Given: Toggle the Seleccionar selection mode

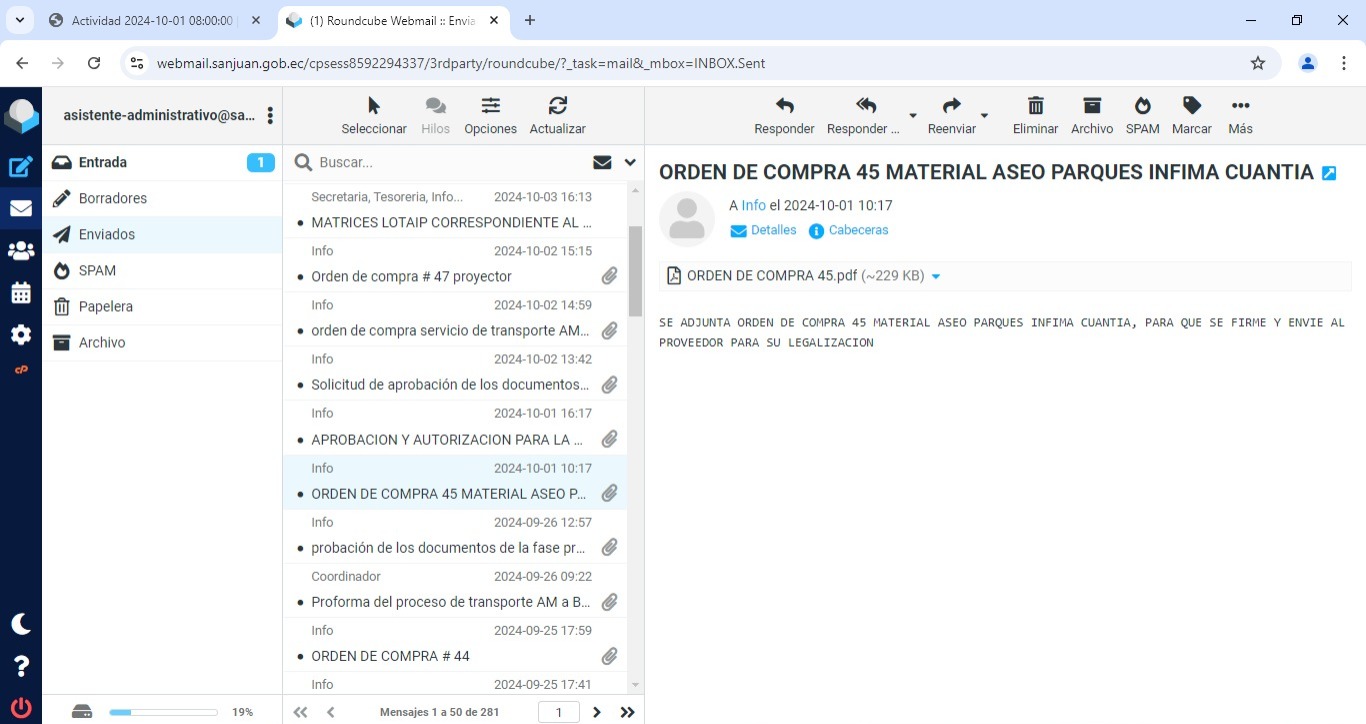Looking at the screenshot, I should click(374, 106).
